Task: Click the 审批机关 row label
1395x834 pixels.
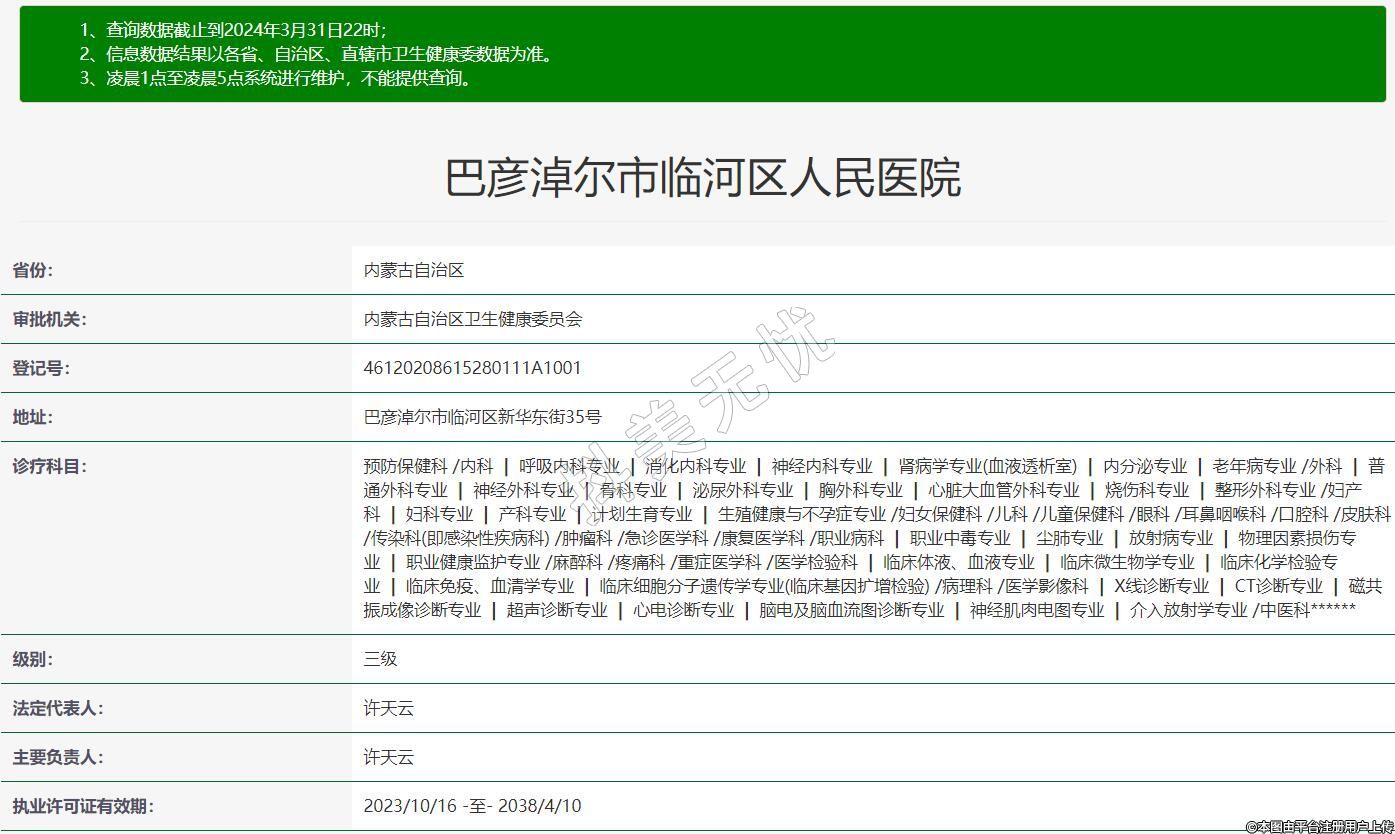Action: click(x=49, y=319)
